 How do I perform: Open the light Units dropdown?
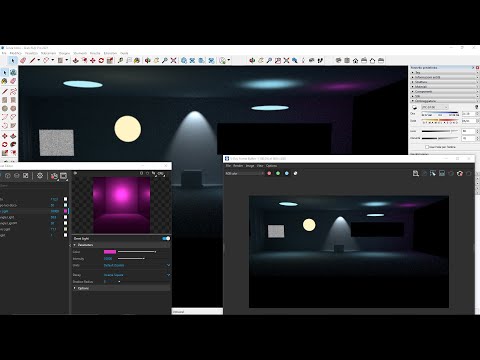(137, 265)
